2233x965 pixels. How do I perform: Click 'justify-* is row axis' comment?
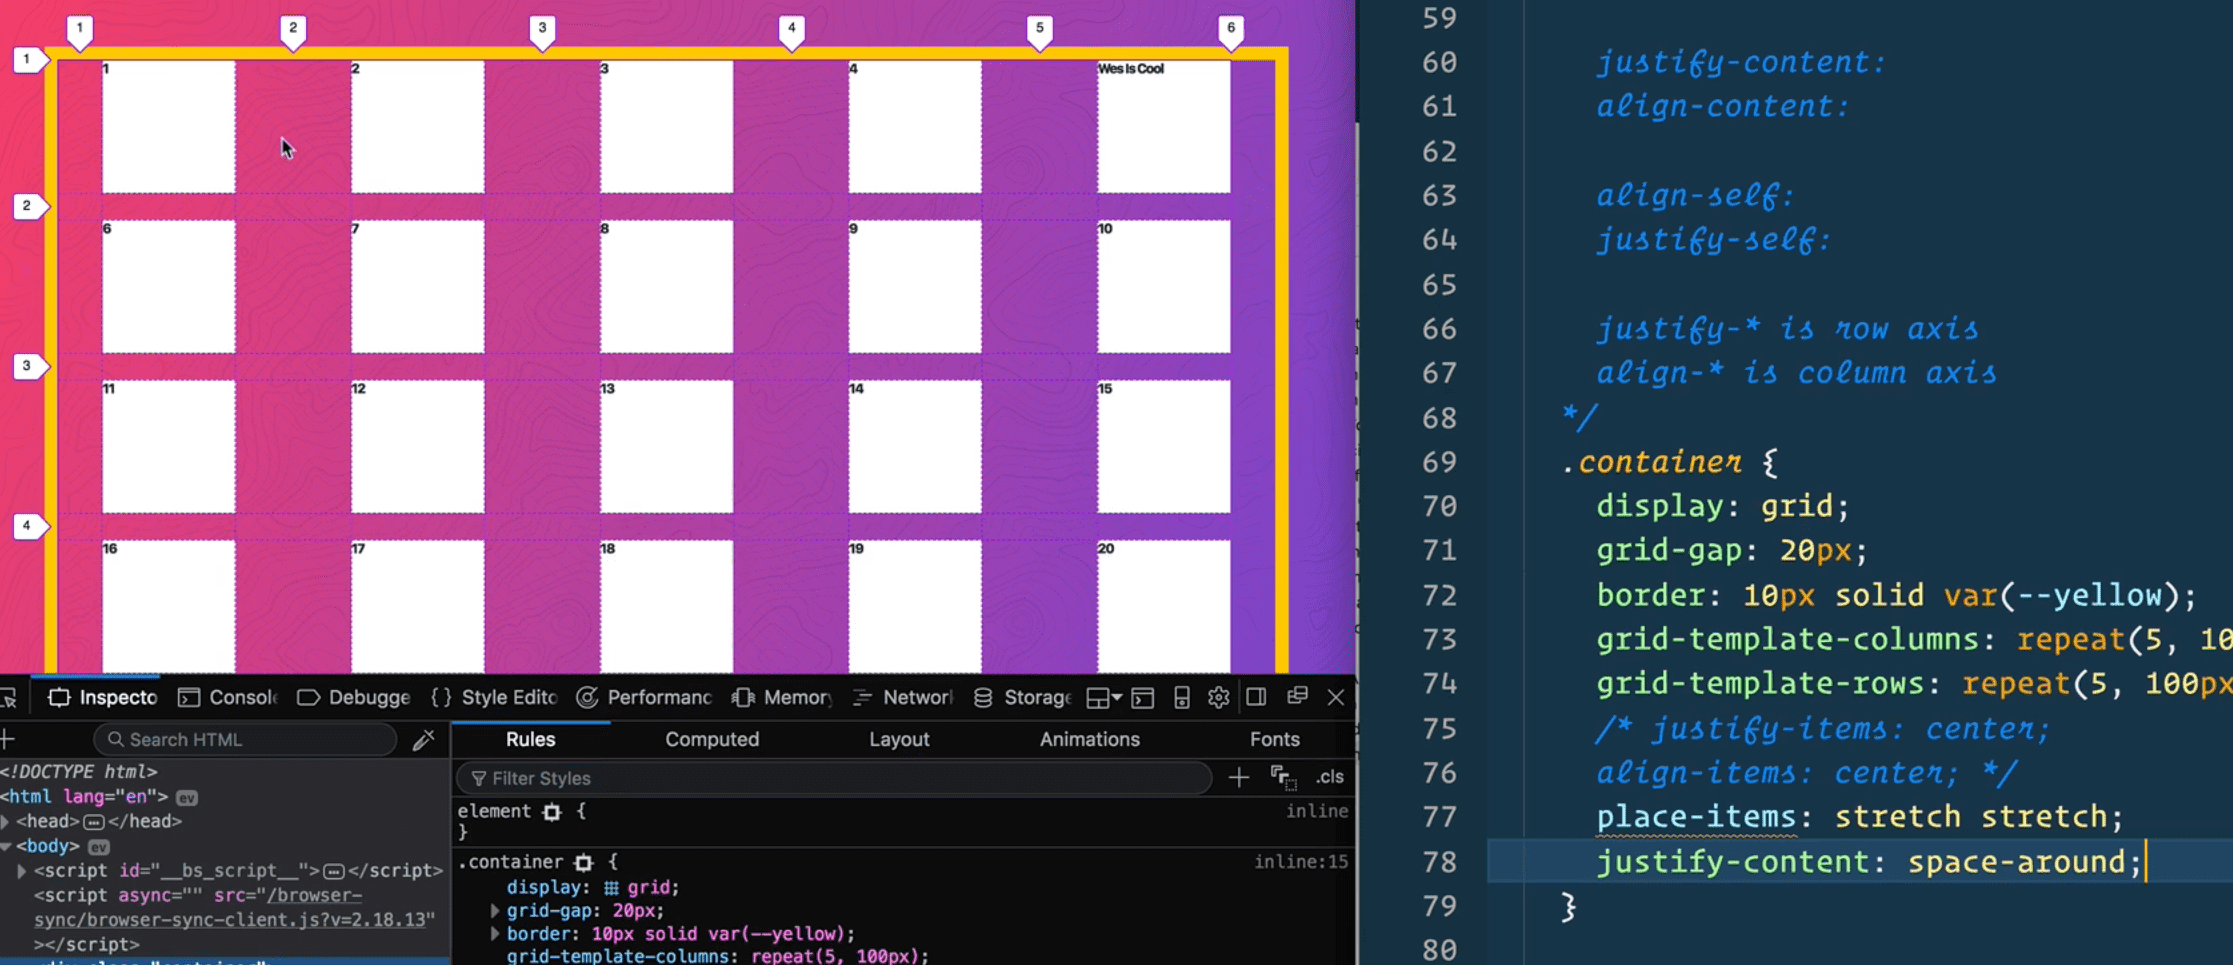[1787, 329]
